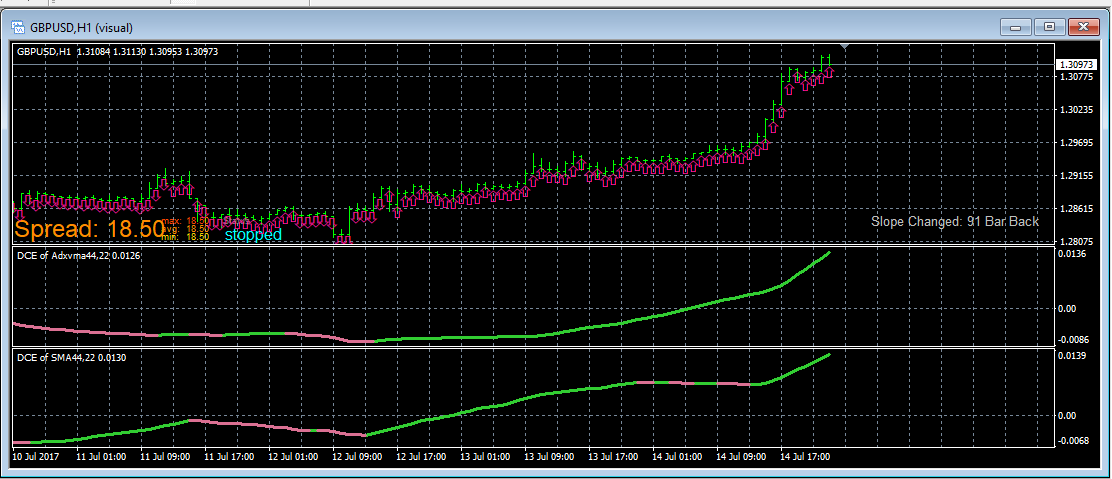Click the '13 Jul 09:00' time axis label

click(550, 457)
